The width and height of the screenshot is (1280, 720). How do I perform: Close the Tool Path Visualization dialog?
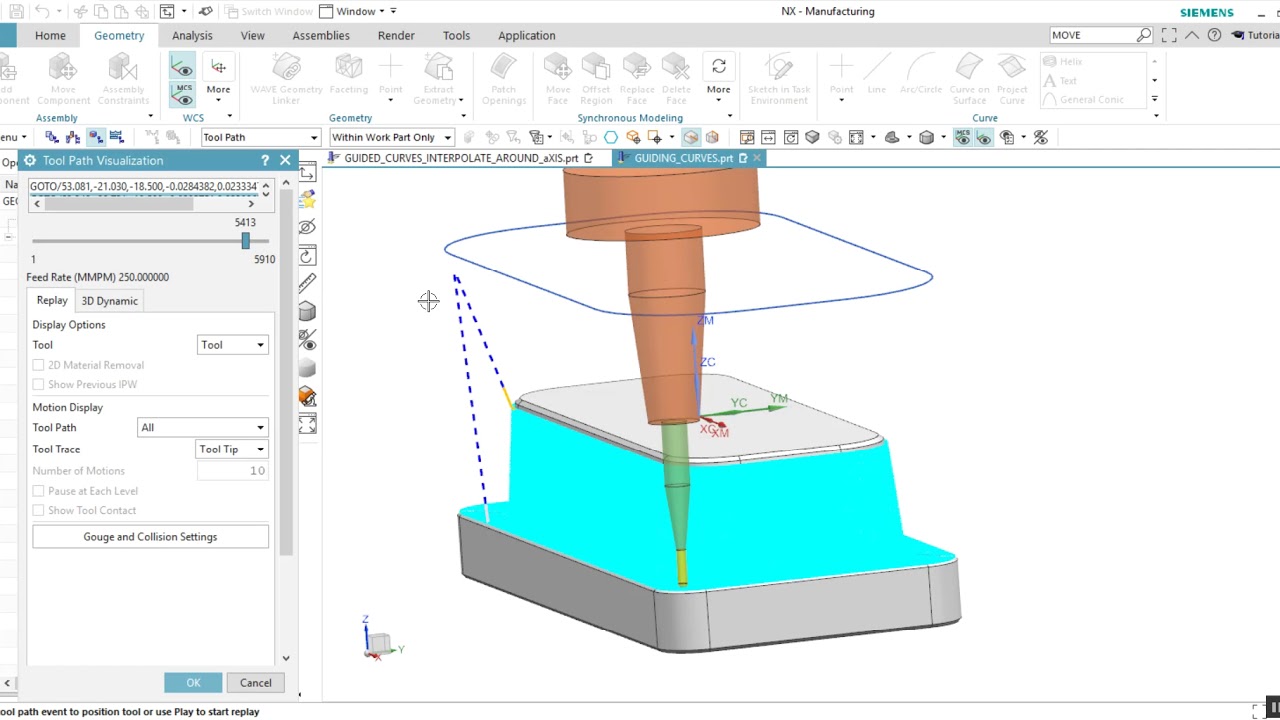285,160
